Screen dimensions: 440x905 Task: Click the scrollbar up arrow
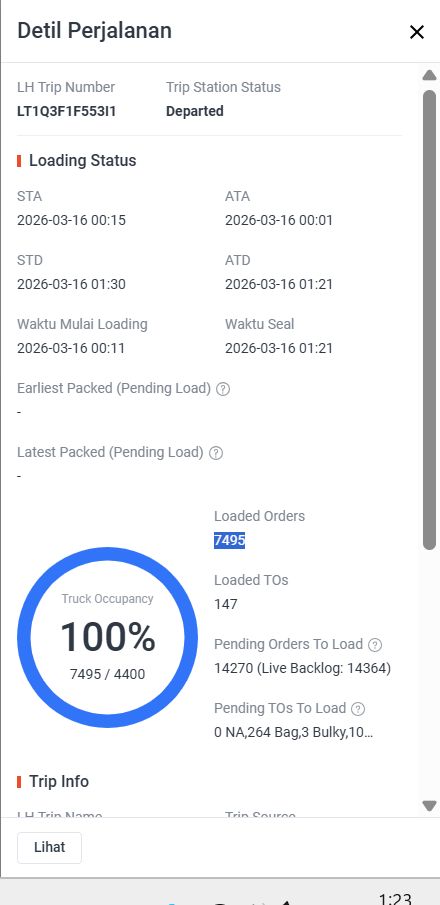[x=429, y=75]
